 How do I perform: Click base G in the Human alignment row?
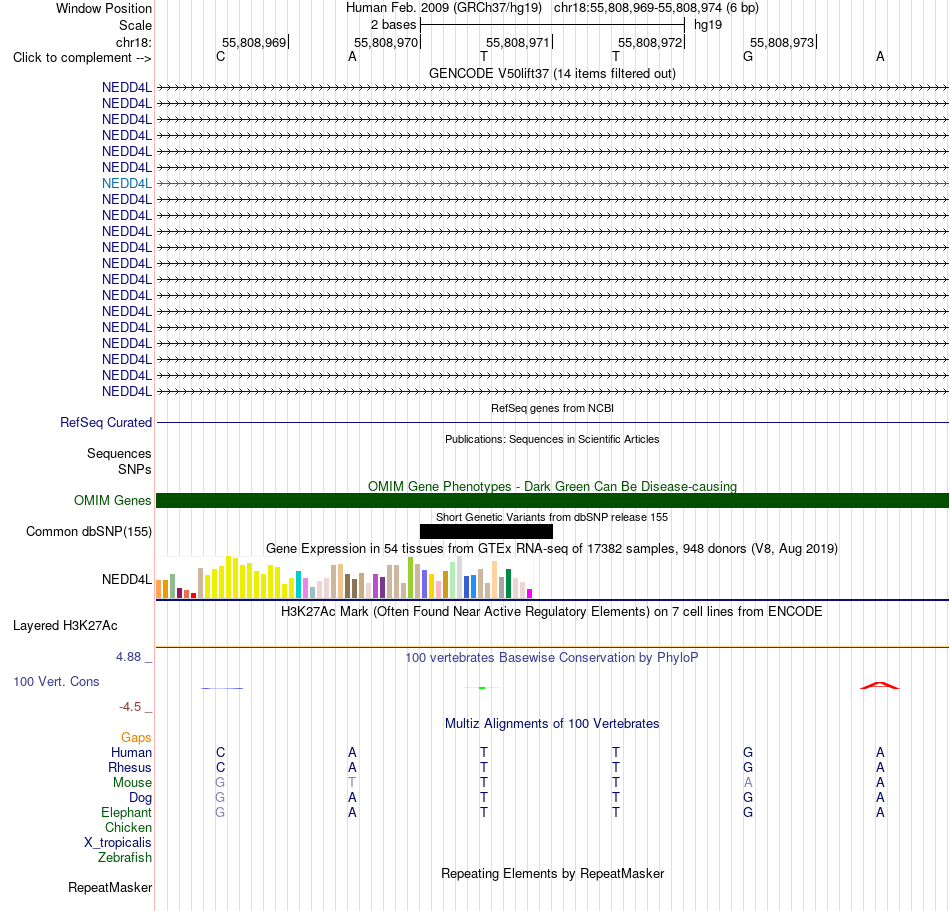point(748,752)
